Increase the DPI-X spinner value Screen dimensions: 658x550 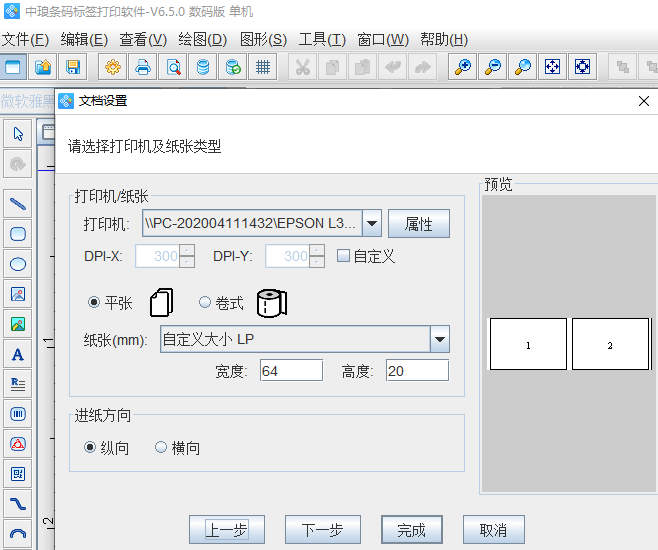tap(187, 250)
